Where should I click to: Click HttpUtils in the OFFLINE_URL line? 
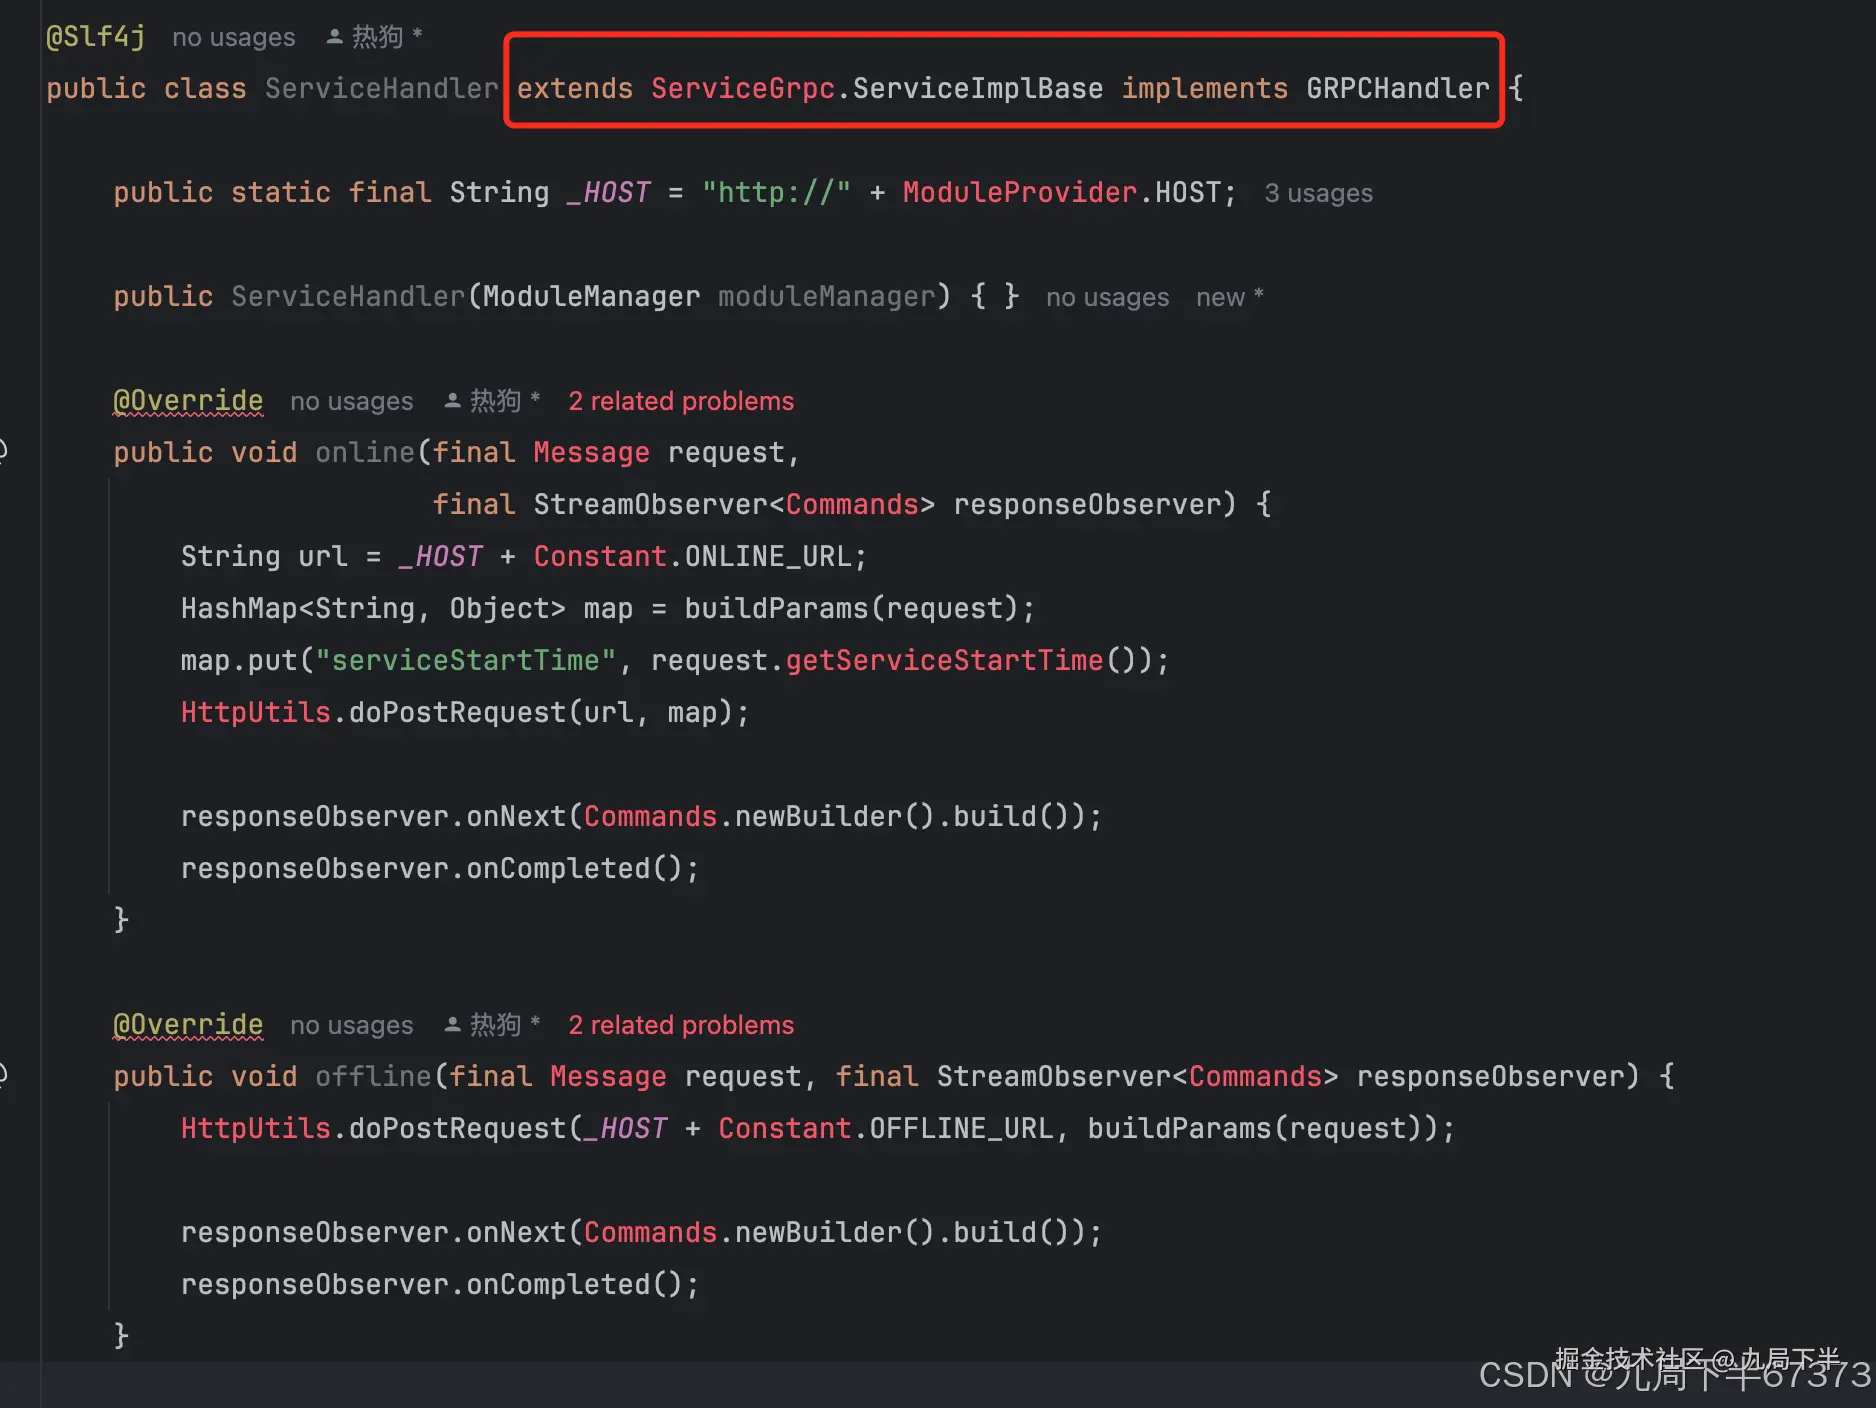[255, 1129]
